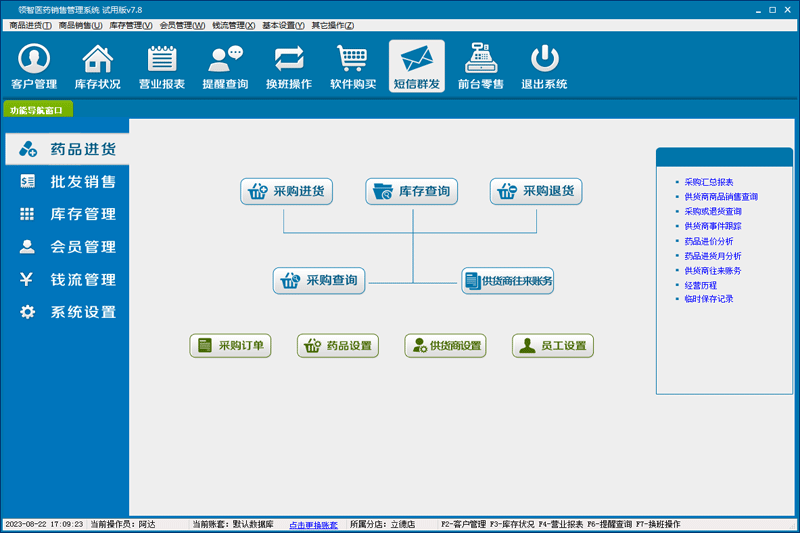Open the 采购或退货查询 link
Image resolution: width=800 pixels, height=533 pixels.
[x=713, y=211]
